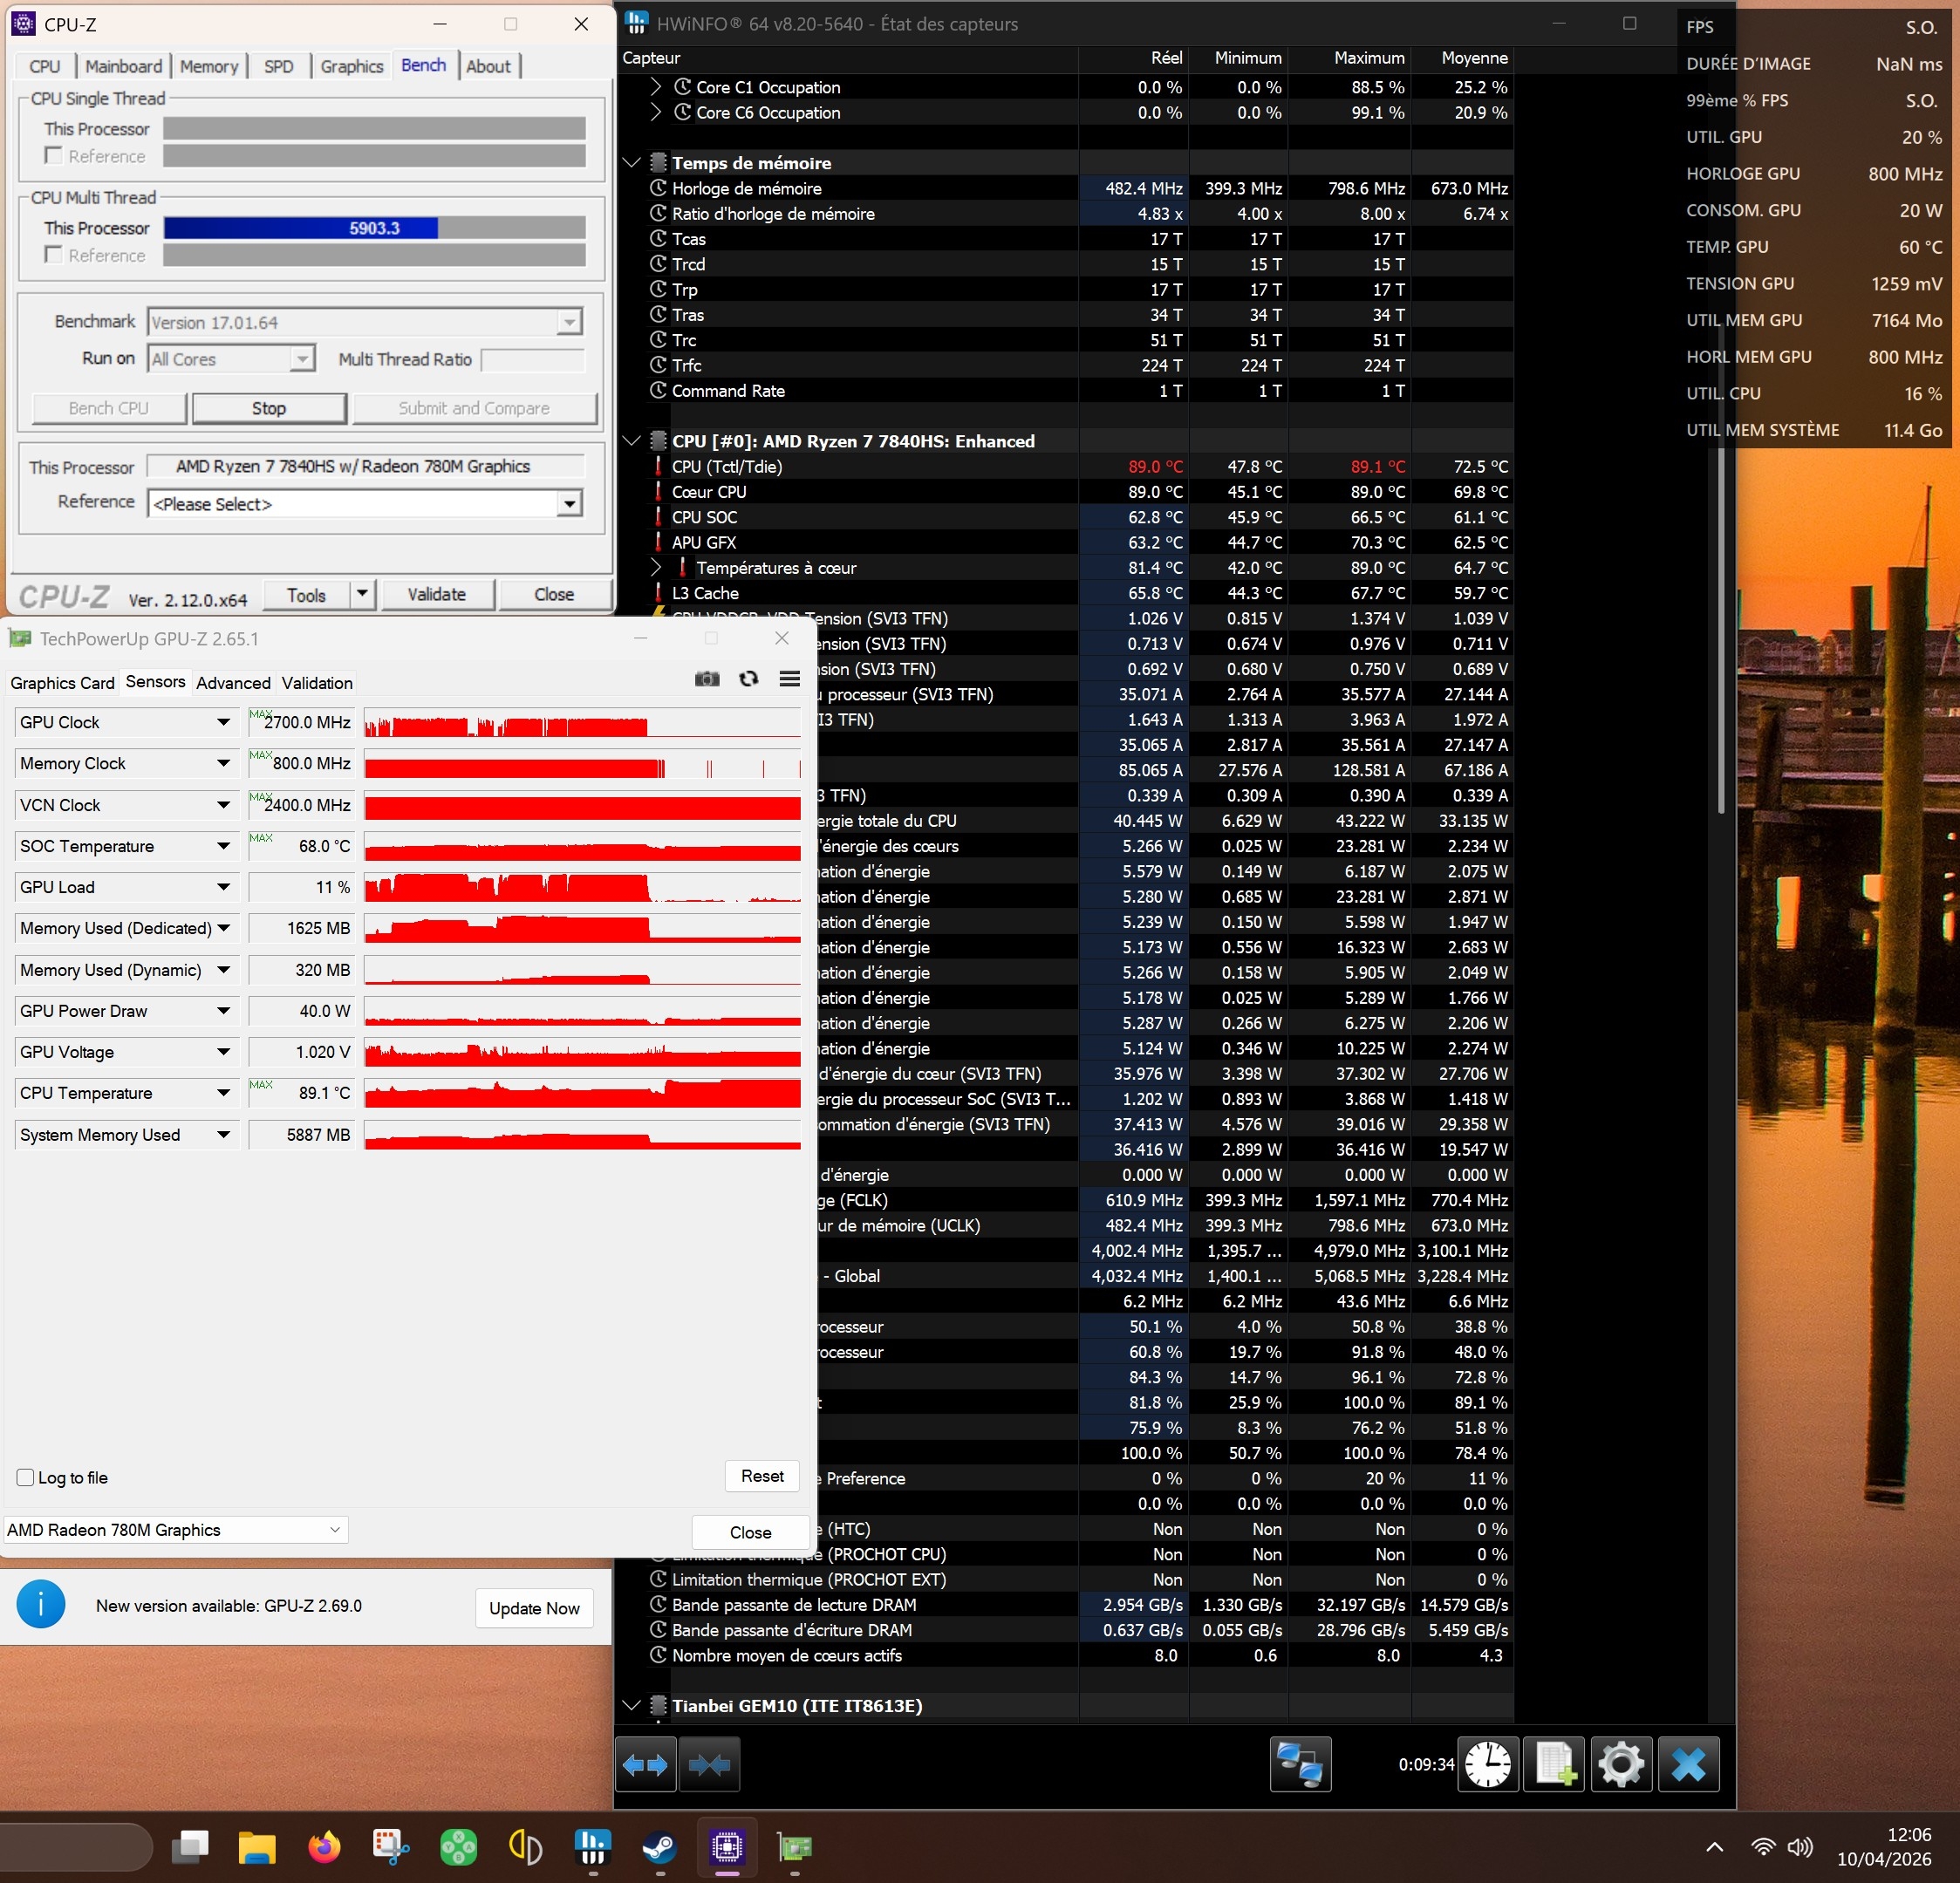Screen dimensions: 1960x1883
Task: Start HWiNFO logging with sheet-plus icon
Action: pyautogui.click(x=1555, y=1765)
